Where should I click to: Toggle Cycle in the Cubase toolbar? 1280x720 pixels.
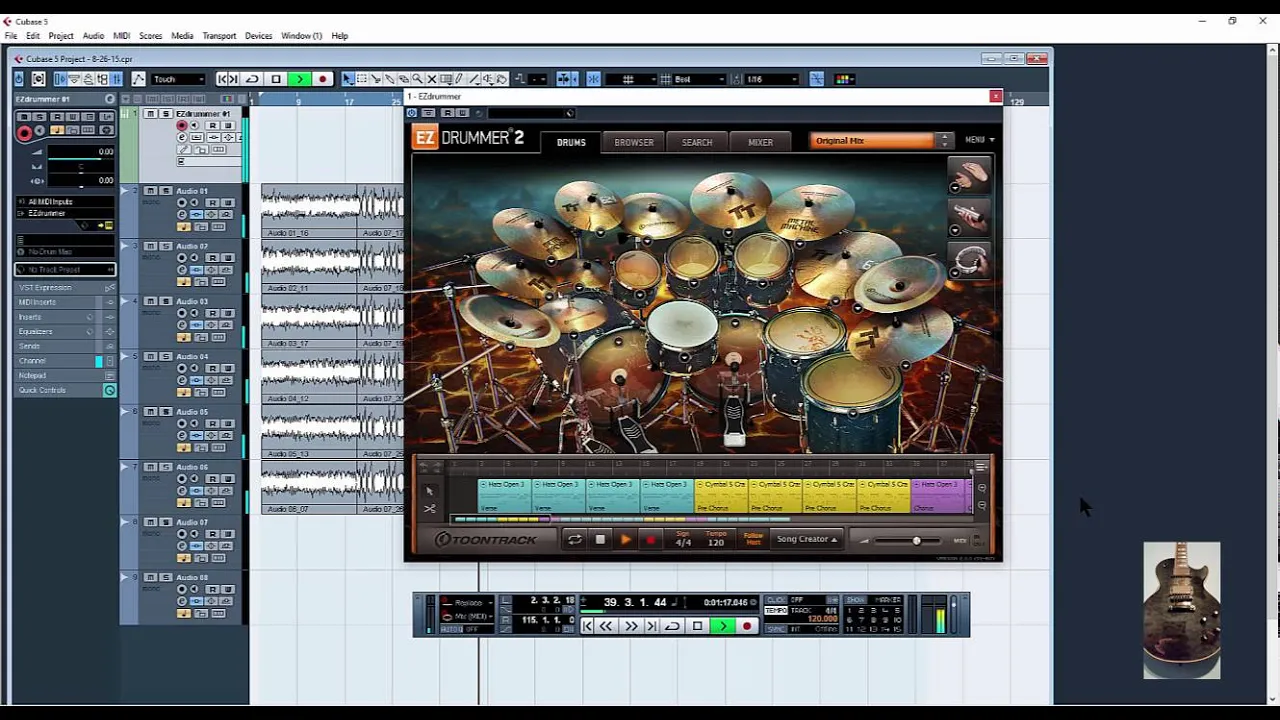tap(252, 79)
